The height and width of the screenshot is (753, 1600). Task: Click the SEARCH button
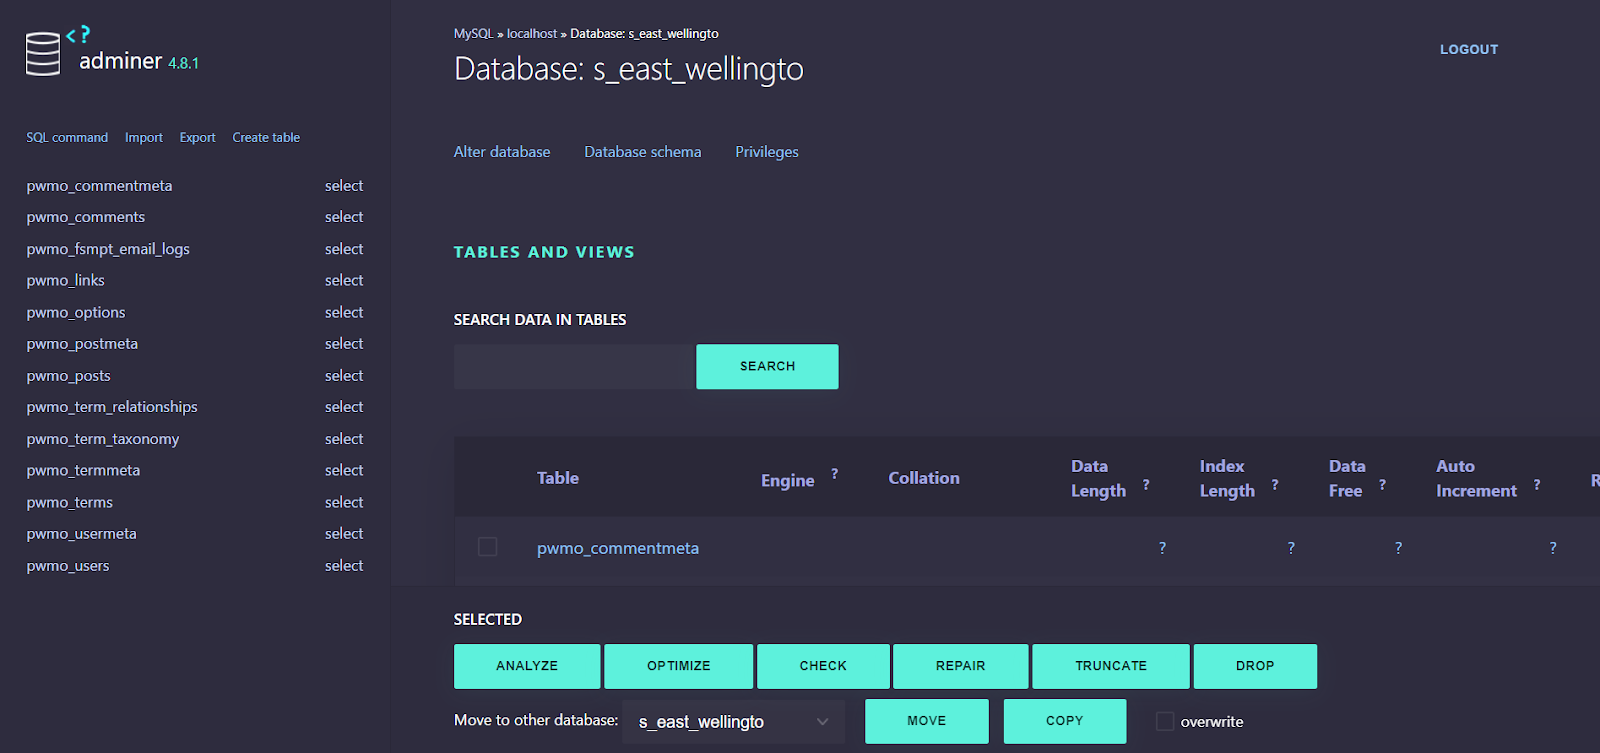pos(767,366)
